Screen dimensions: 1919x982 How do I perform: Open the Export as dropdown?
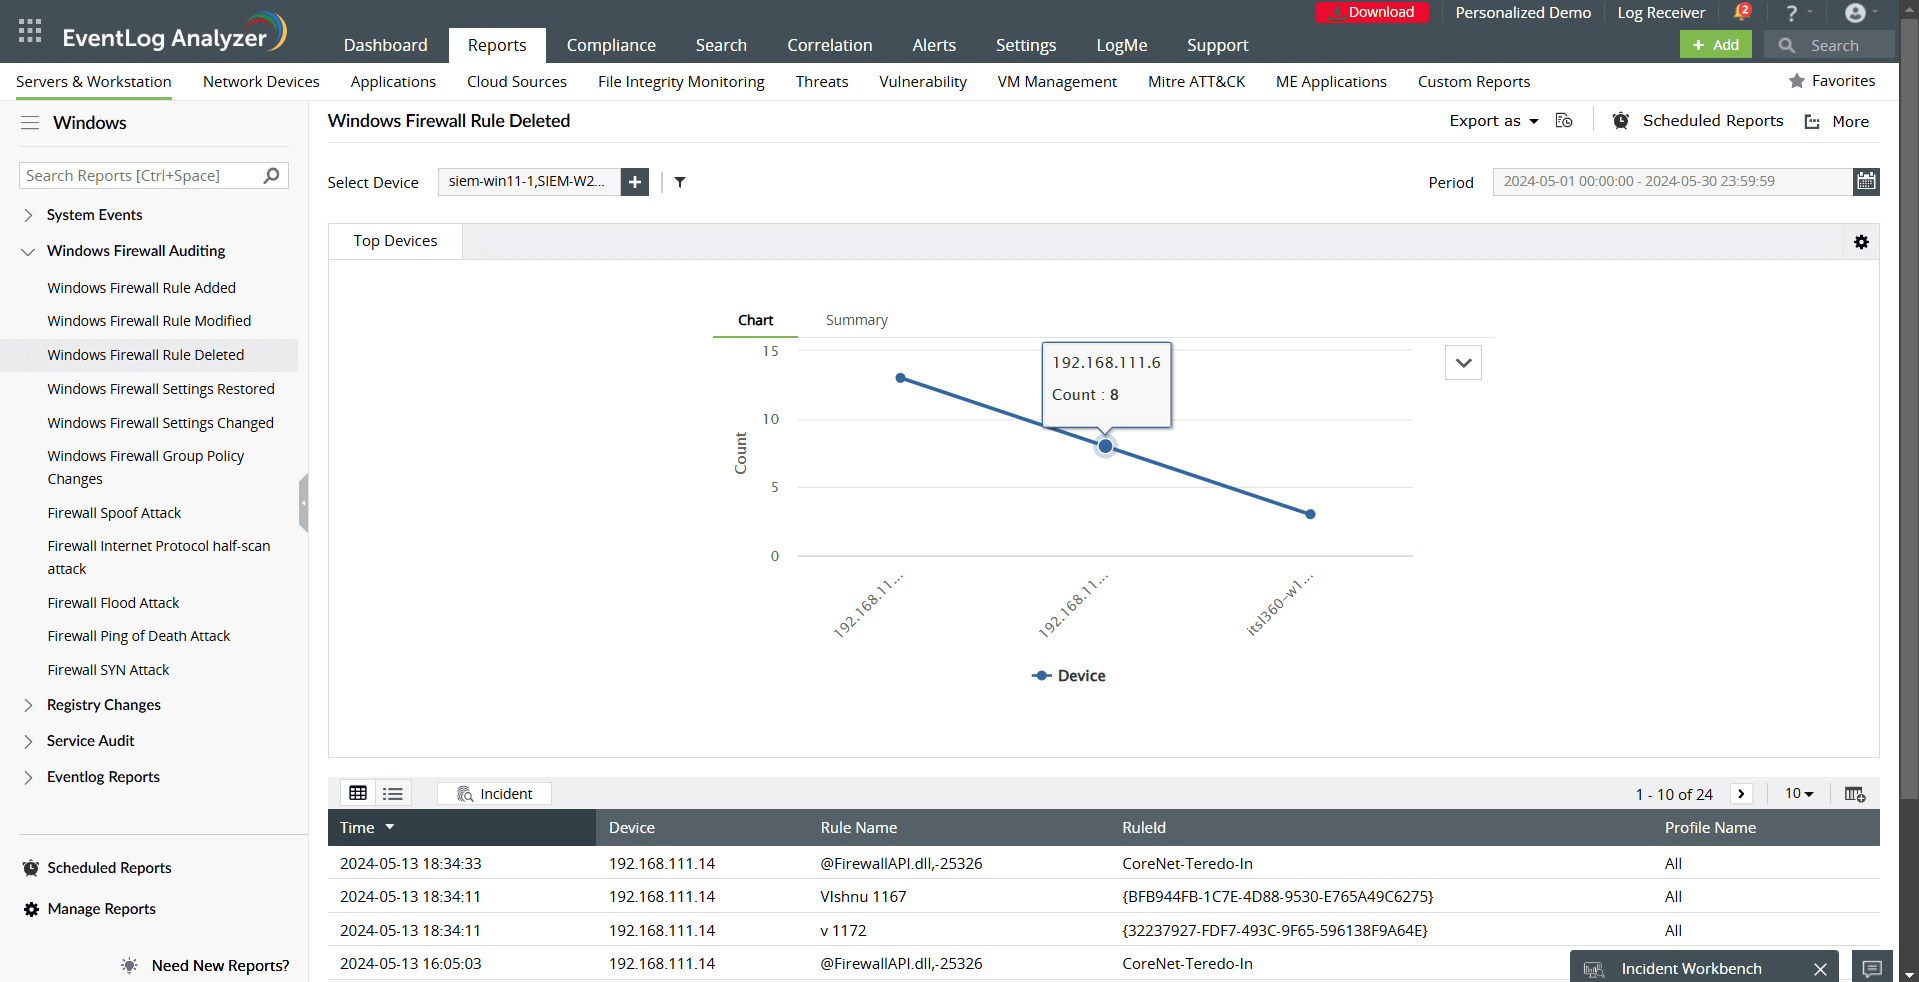pyautogui.click(x=1493, y=120)
